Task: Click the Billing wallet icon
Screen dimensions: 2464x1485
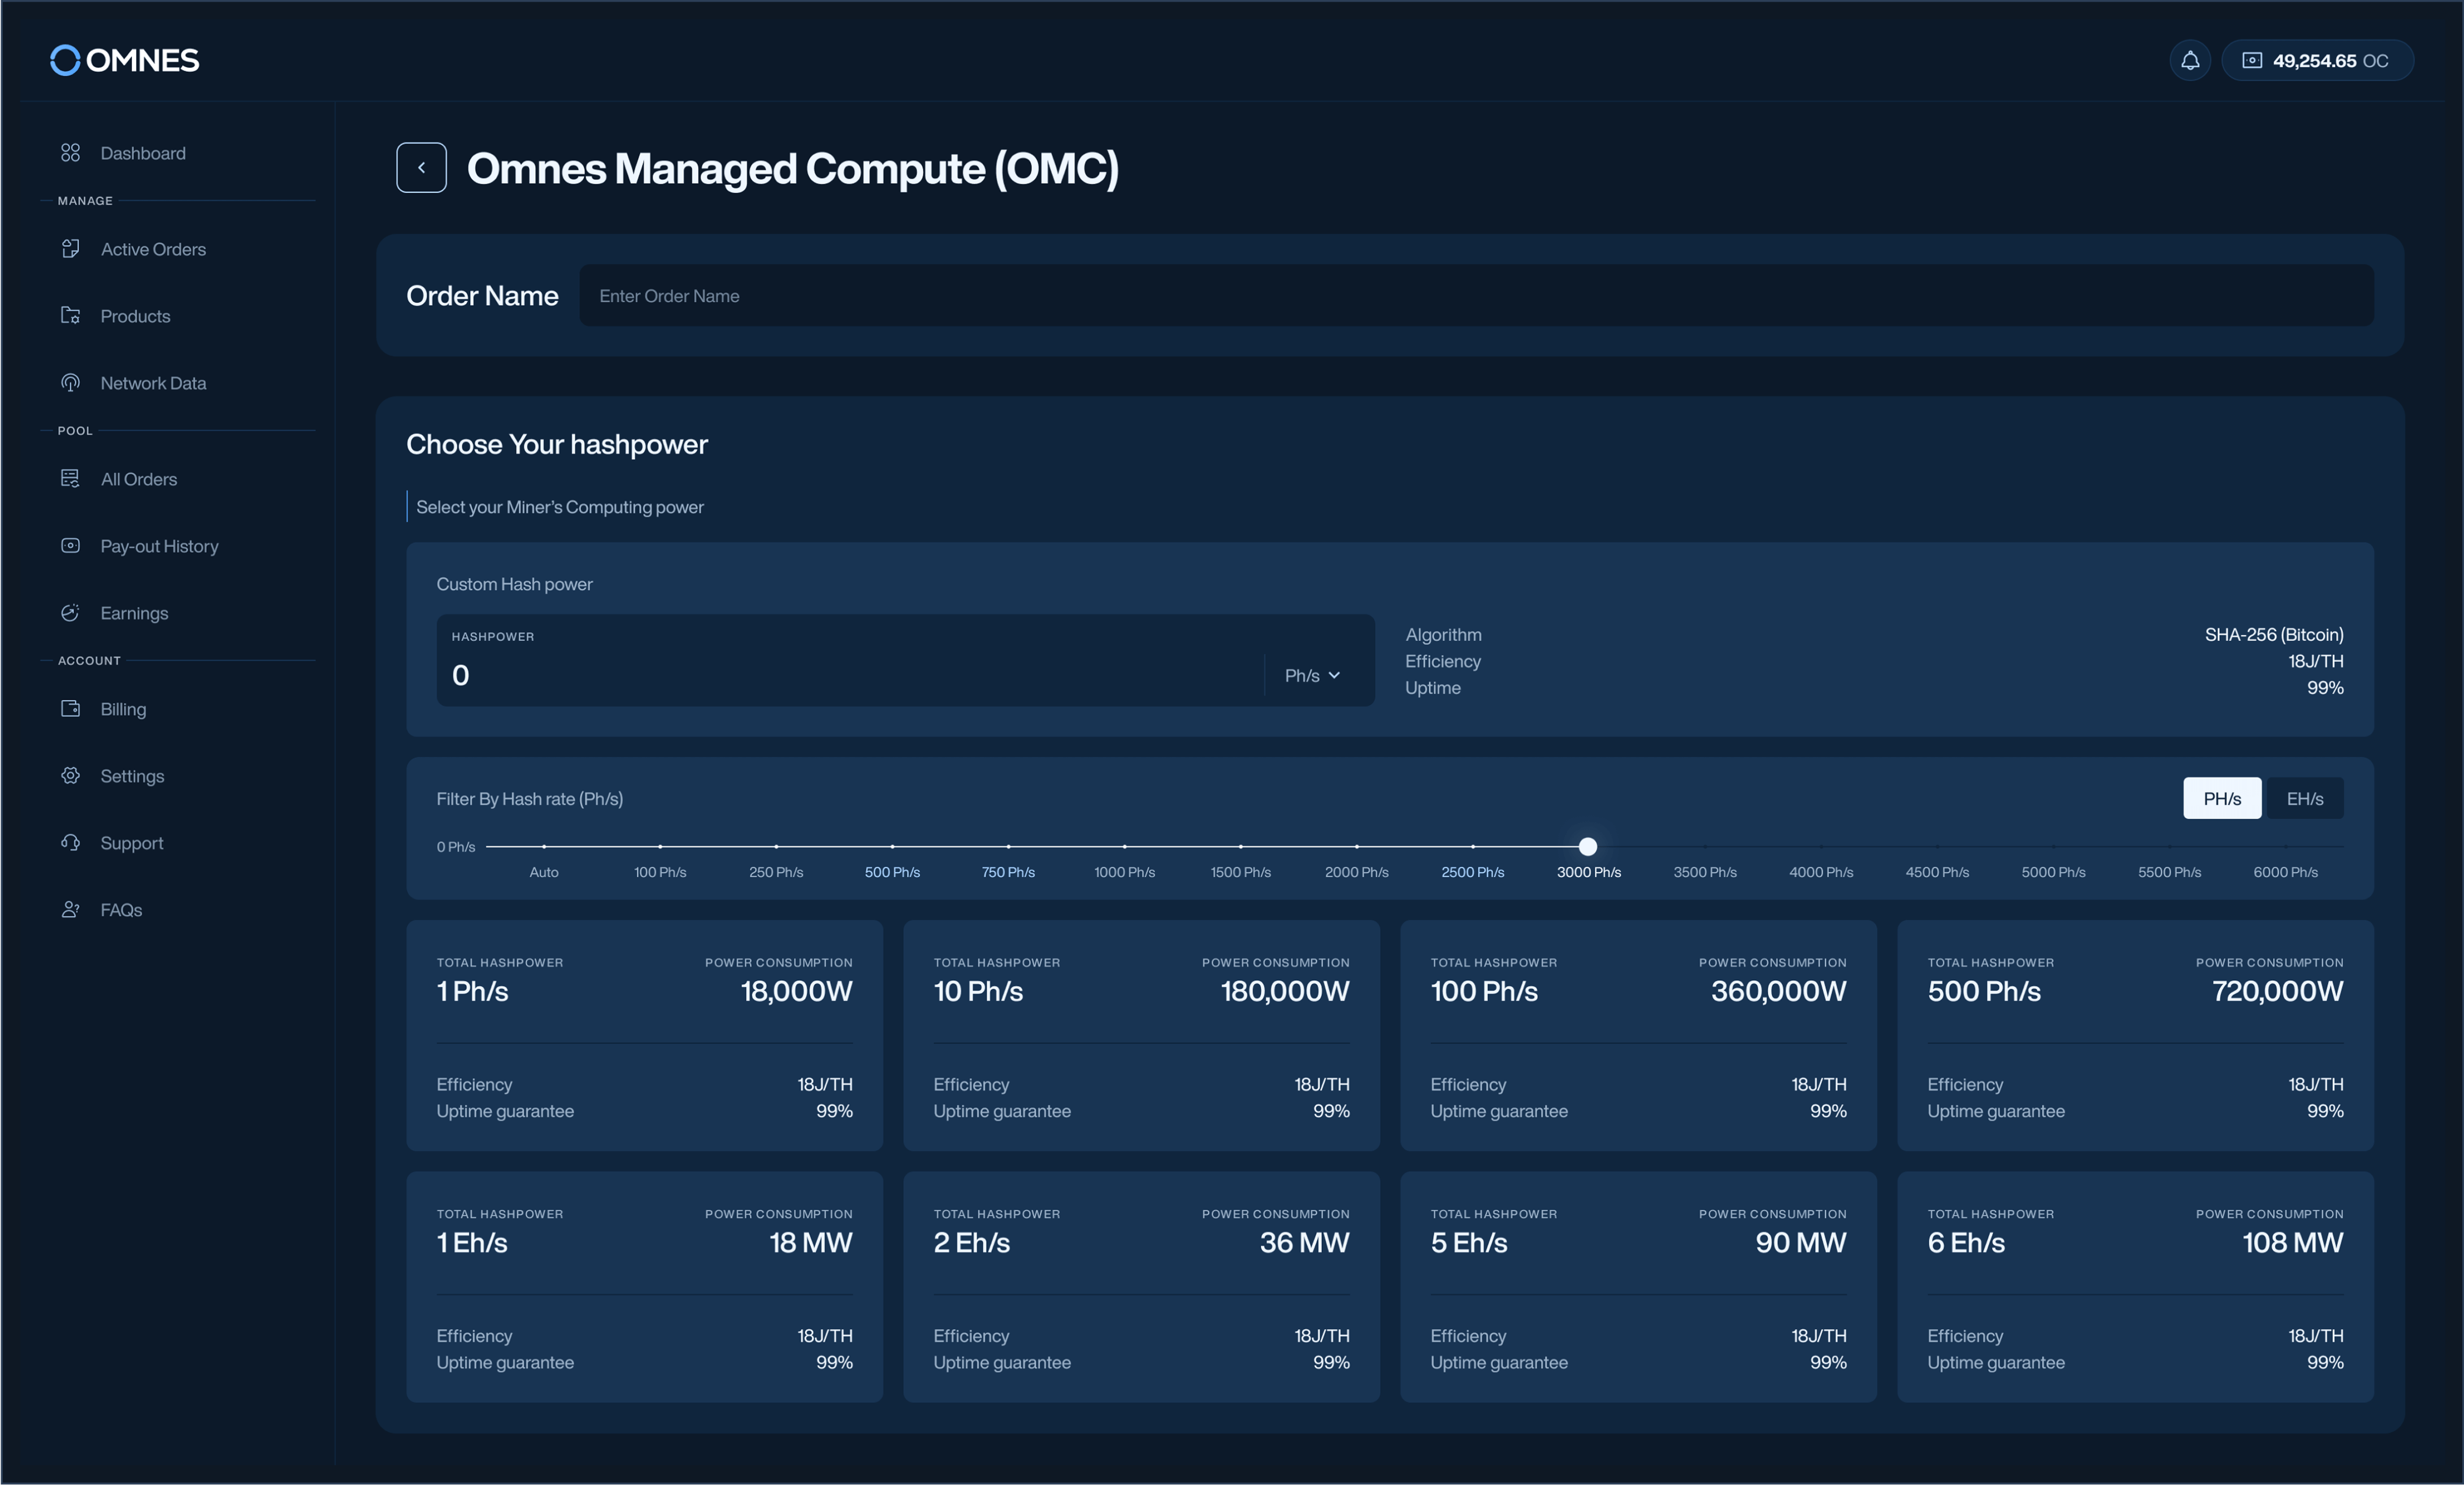Action: point(70,709)
